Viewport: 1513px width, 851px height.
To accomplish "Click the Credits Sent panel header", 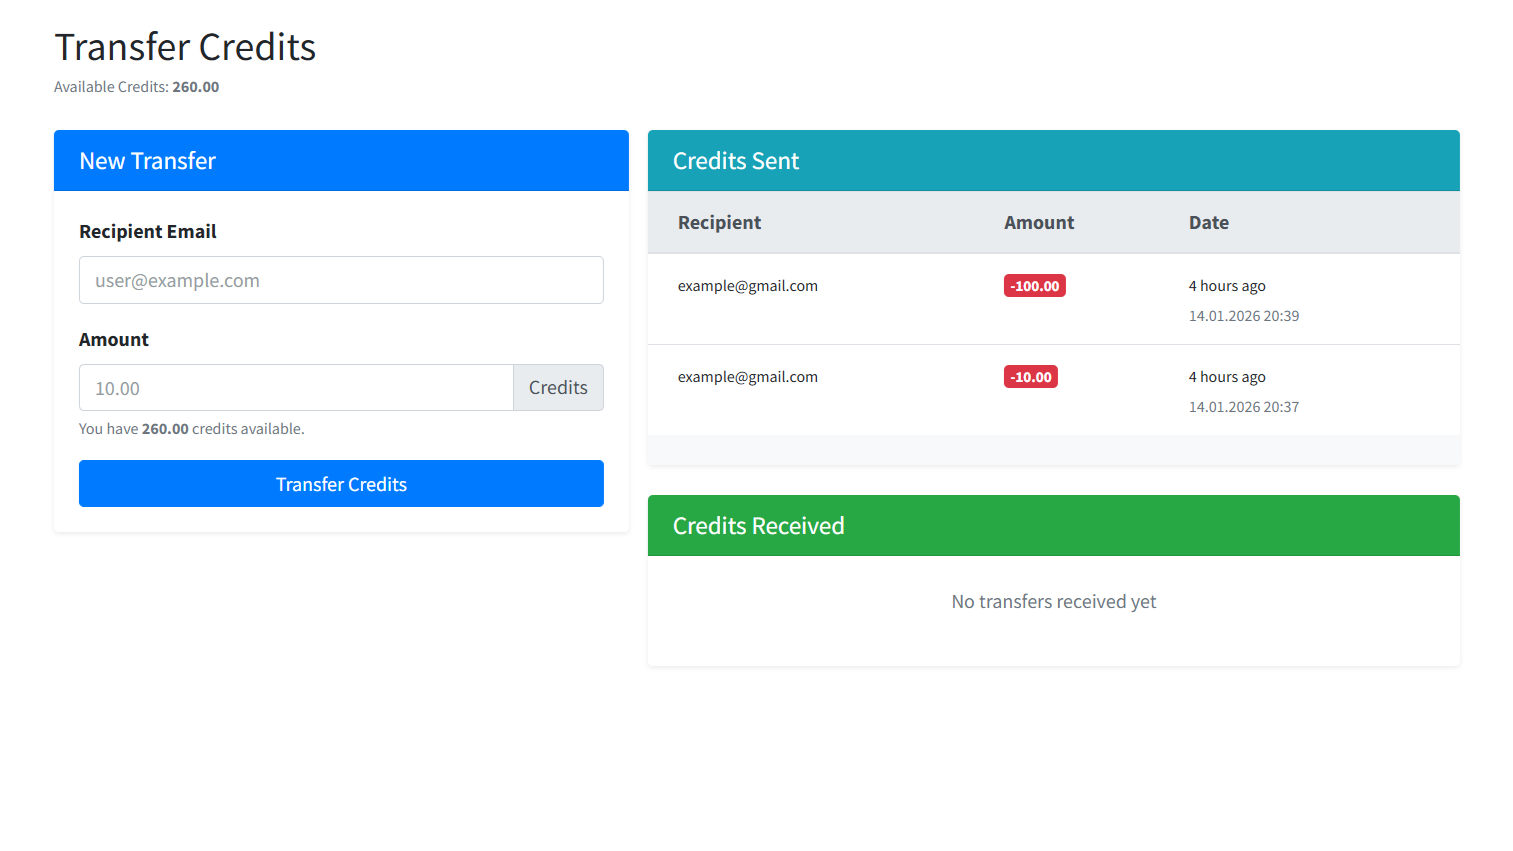I will pyautogui.click(x=1053, y=161).
